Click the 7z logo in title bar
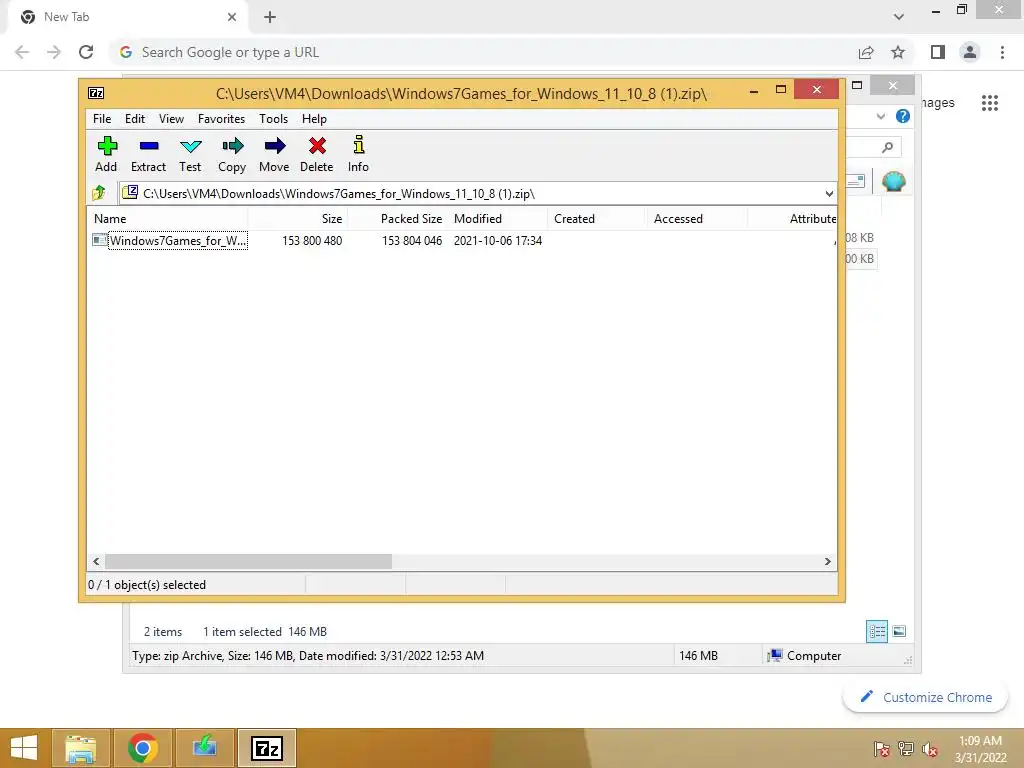This screenshot has height=768, width=1024. [96, 93]
